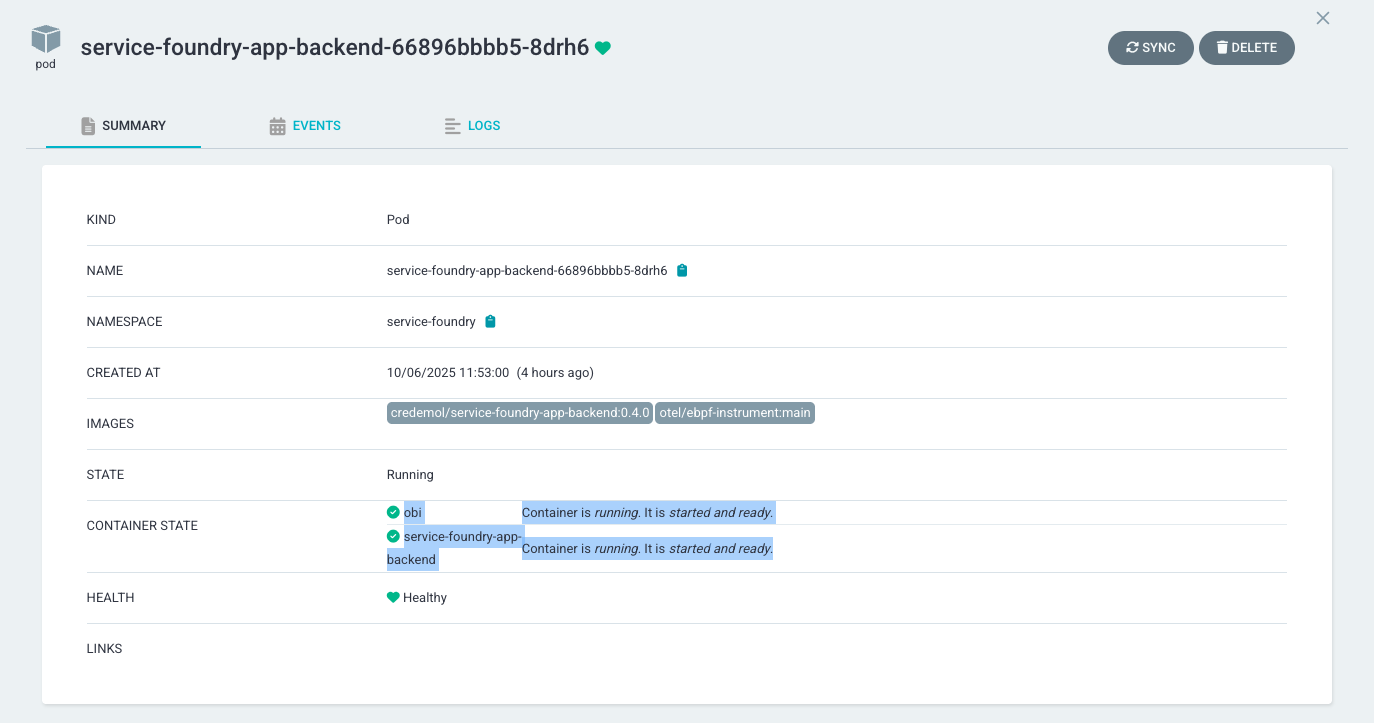Click the green heart beside the pod title

point(603,48)
